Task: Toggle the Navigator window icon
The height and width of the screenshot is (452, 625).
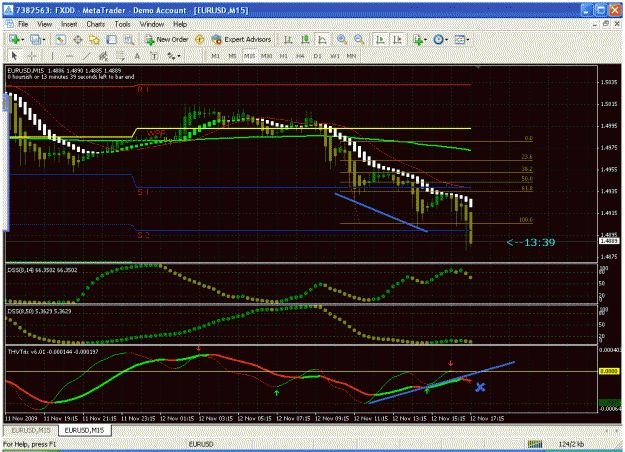Action: coord(94,39)
